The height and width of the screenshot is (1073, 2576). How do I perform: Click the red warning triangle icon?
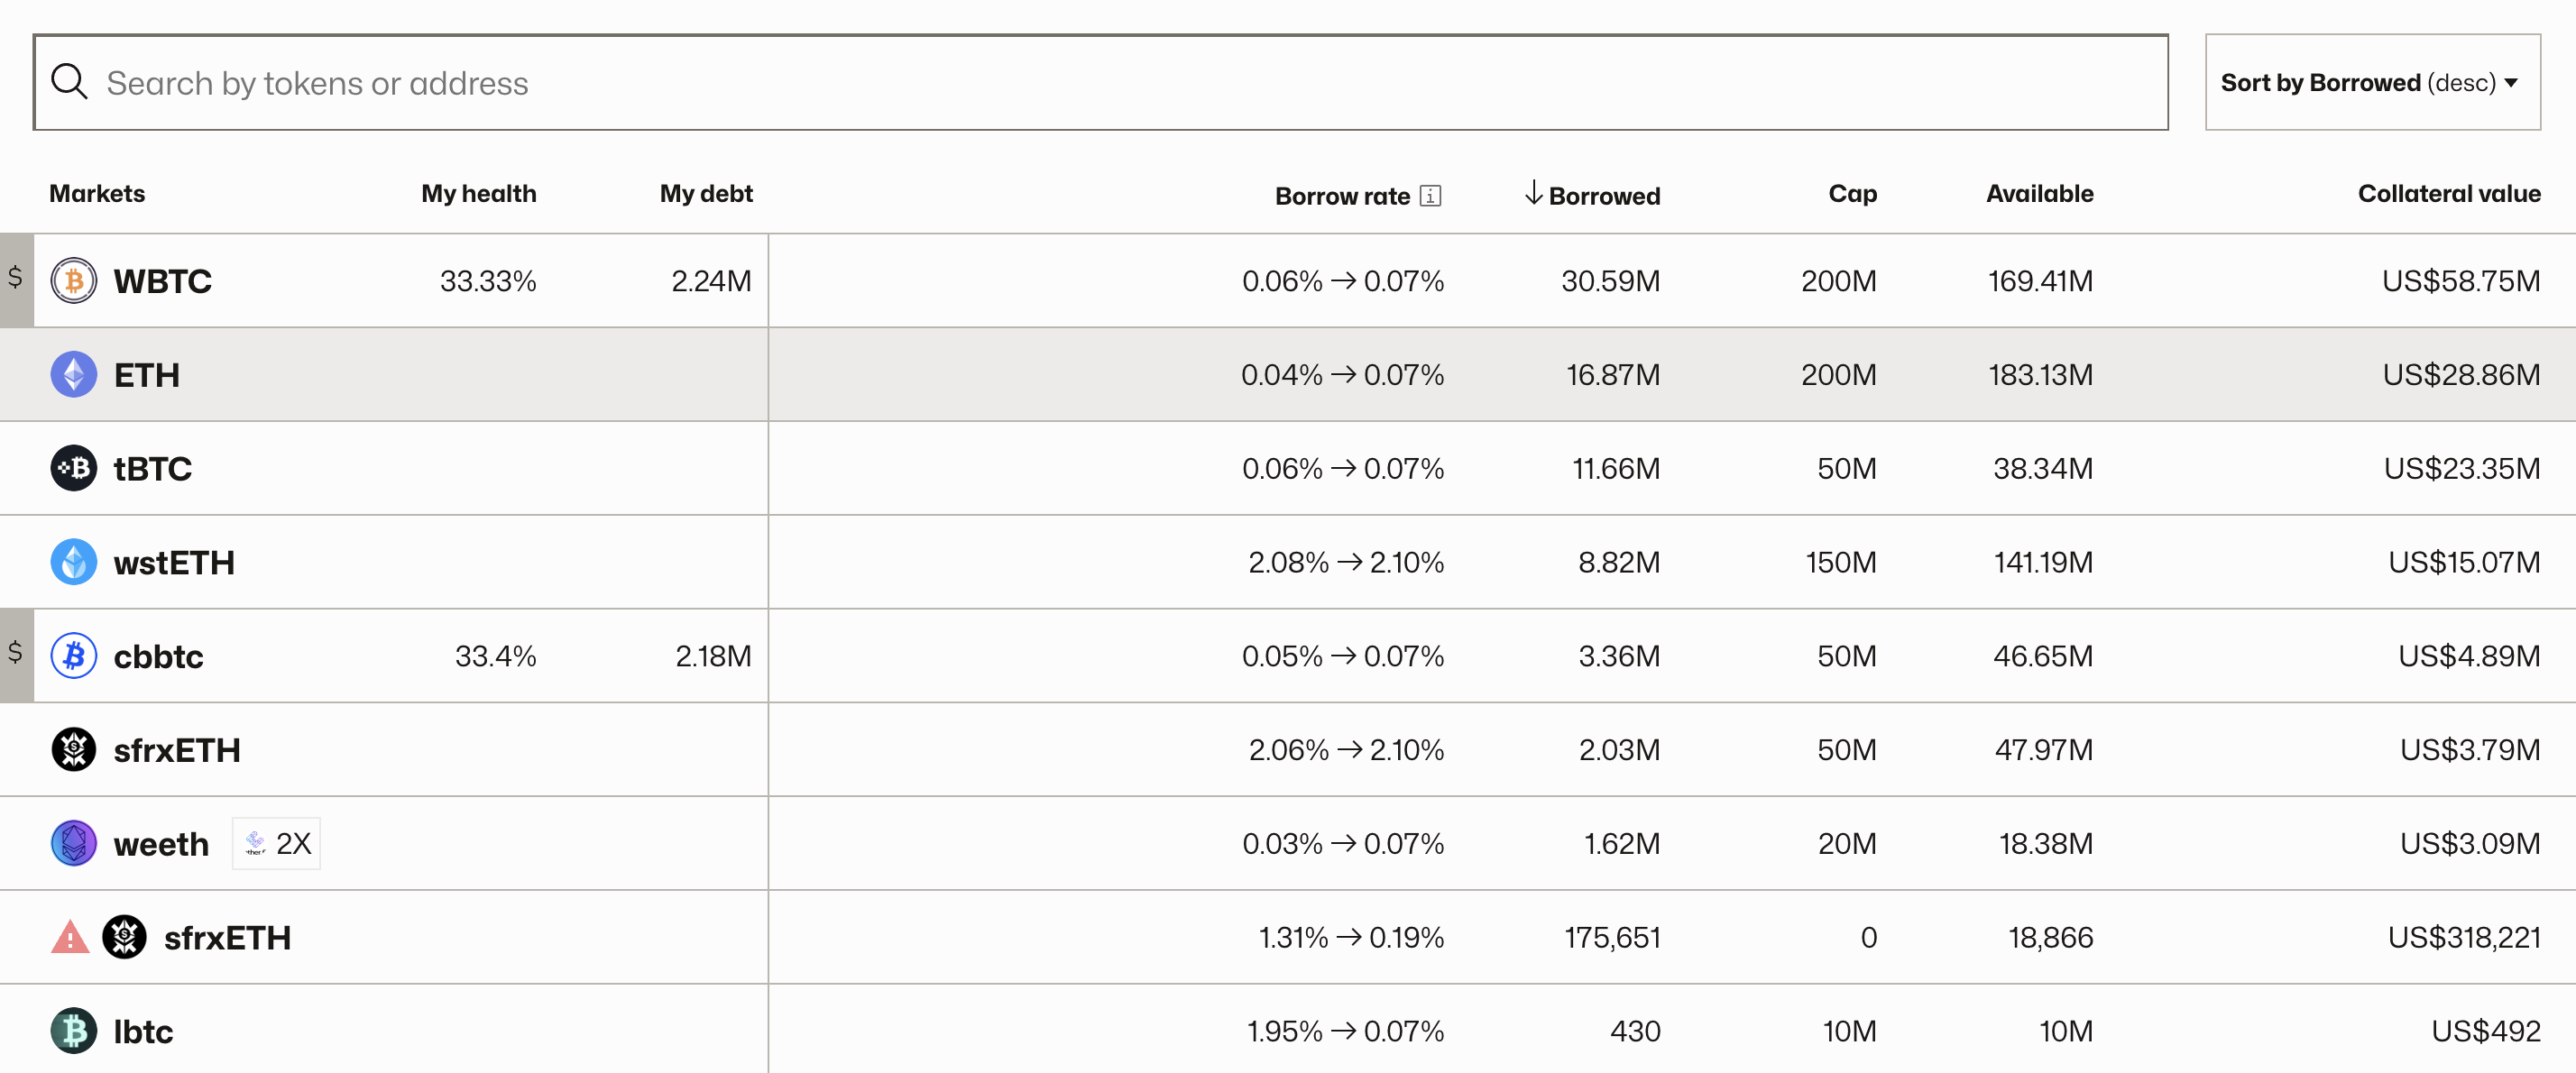point(70,938)
